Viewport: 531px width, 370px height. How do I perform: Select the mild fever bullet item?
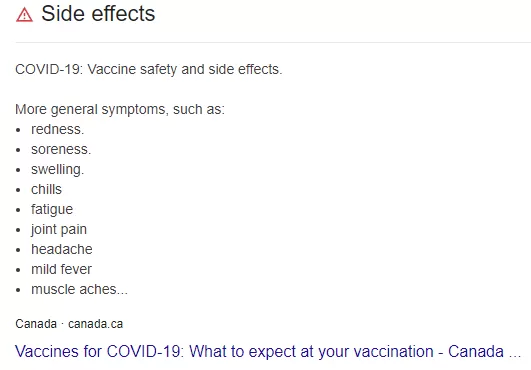coord(61,269)
